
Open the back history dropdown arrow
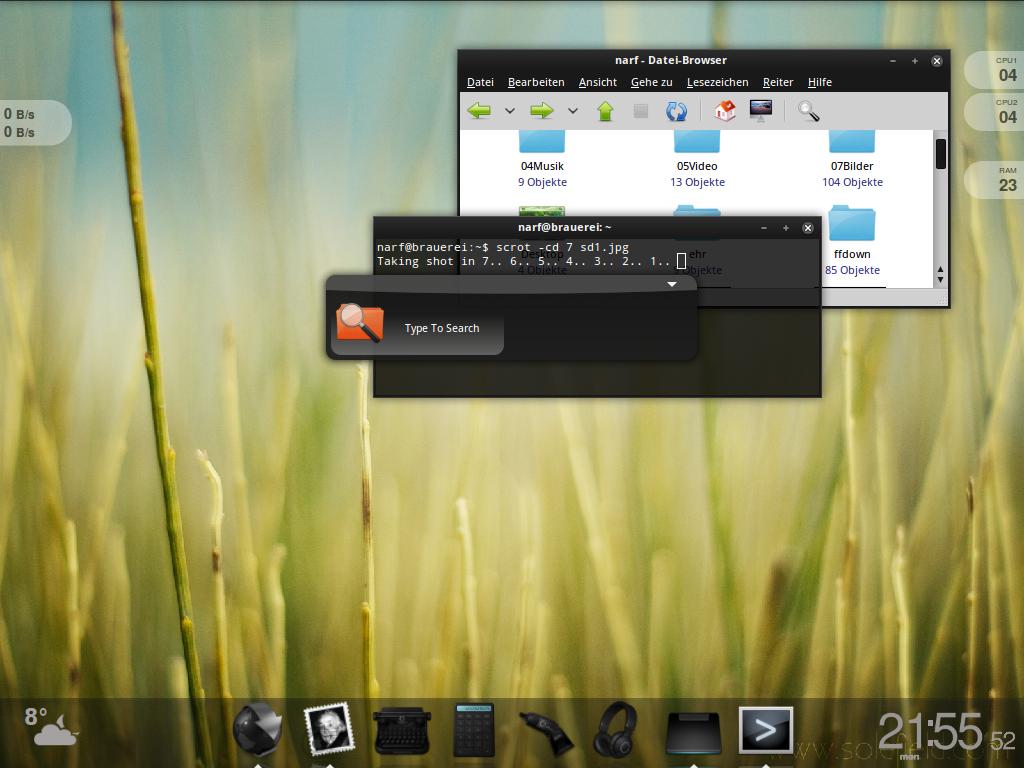click(510, 111)
